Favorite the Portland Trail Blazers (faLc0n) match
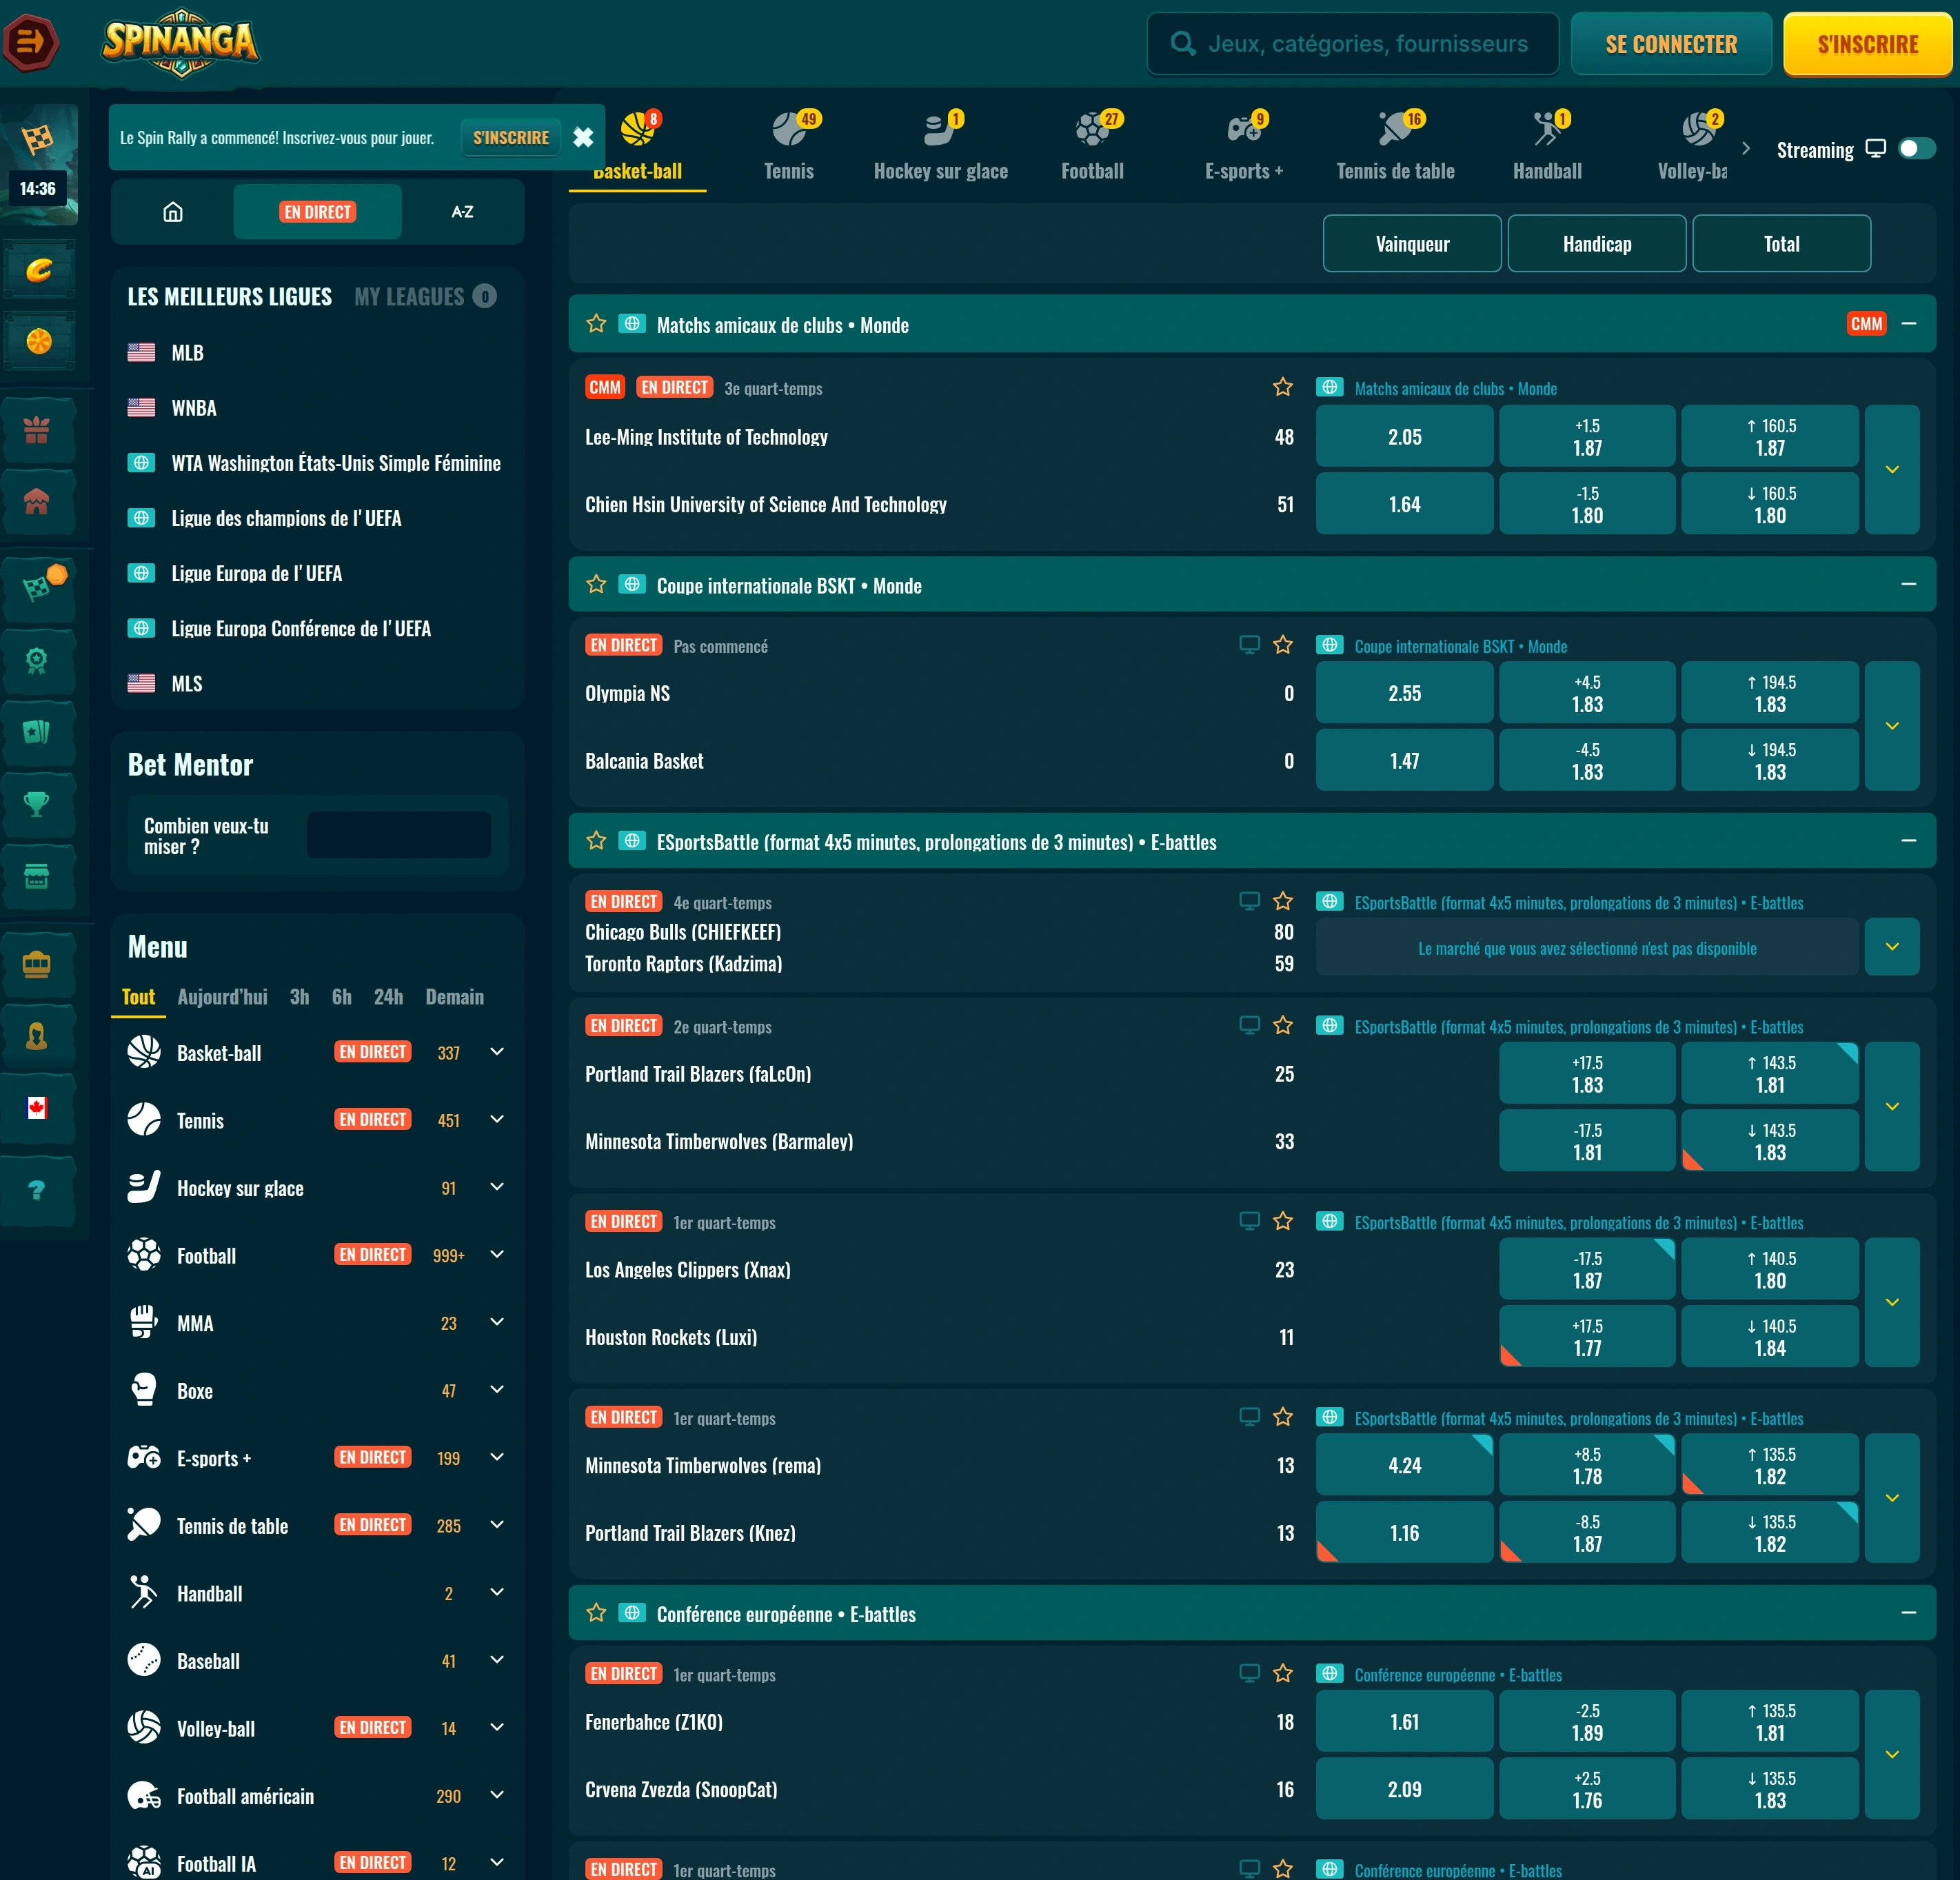This screenshot has width=1960, height=1880. (1283, 1025)
